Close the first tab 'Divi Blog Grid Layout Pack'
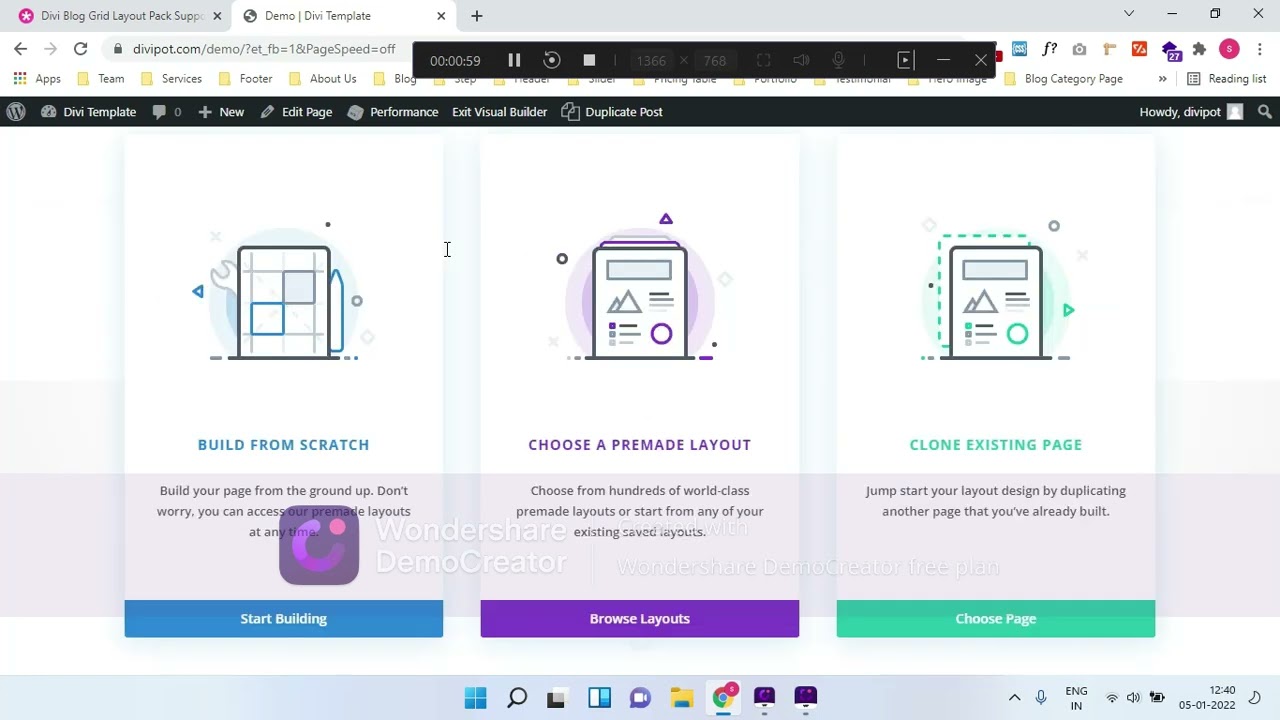This screenshot has height=720, width=1280. point(217,16)
